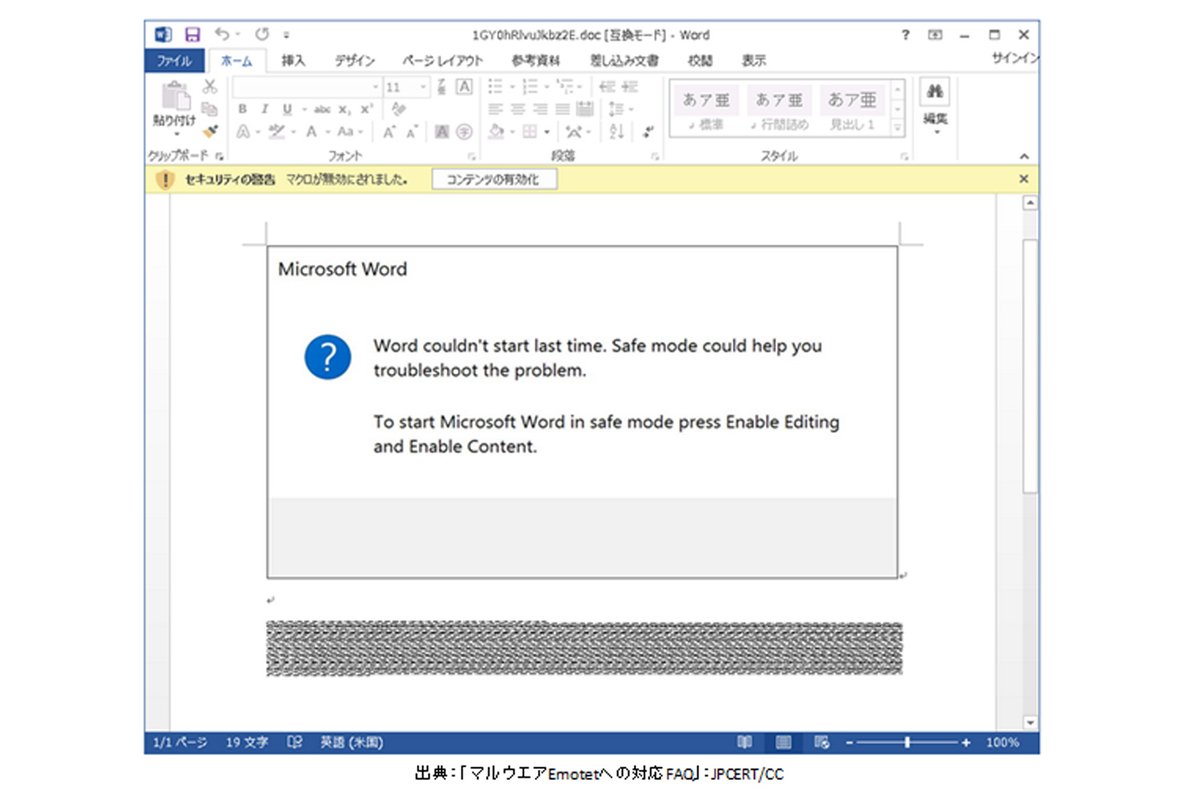Click the Shrink Font icon
The width and height of the screenshot is (1200, 800).
(413, 131)
